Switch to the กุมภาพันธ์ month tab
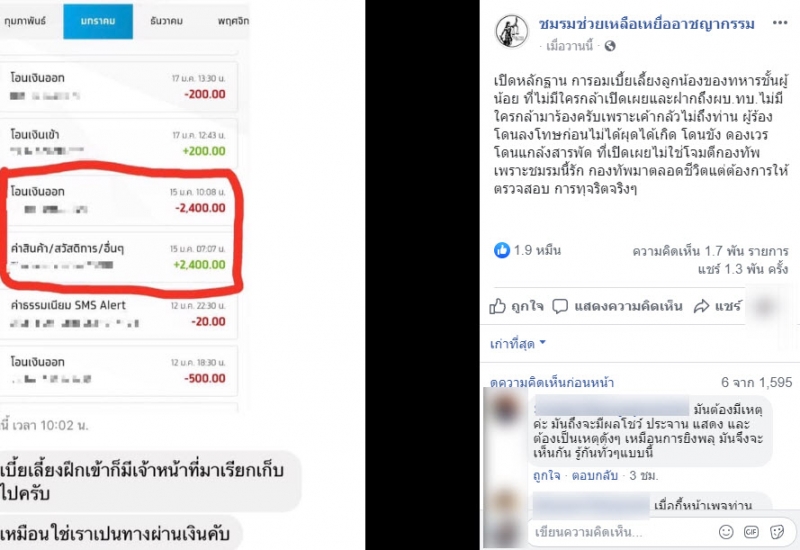800x550 pixels. pyautogui.click(x=24, y=21)
